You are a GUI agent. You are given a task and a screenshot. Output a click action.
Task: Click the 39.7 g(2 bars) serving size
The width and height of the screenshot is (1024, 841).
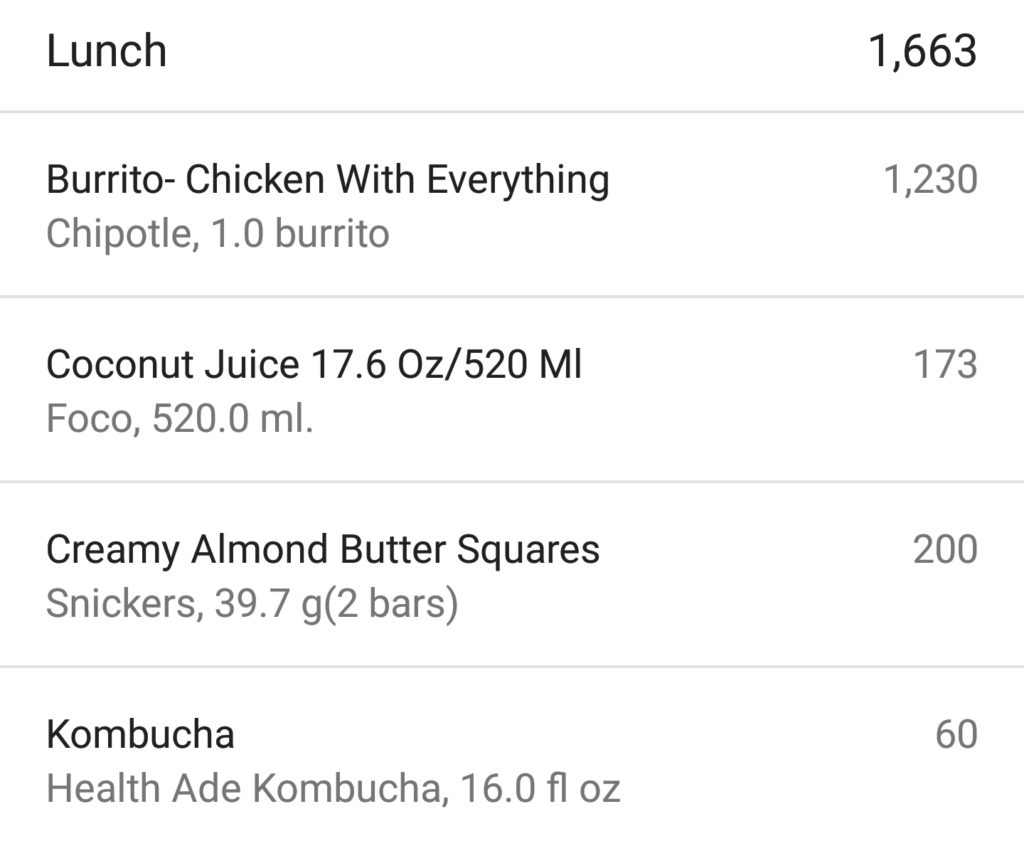336,604
